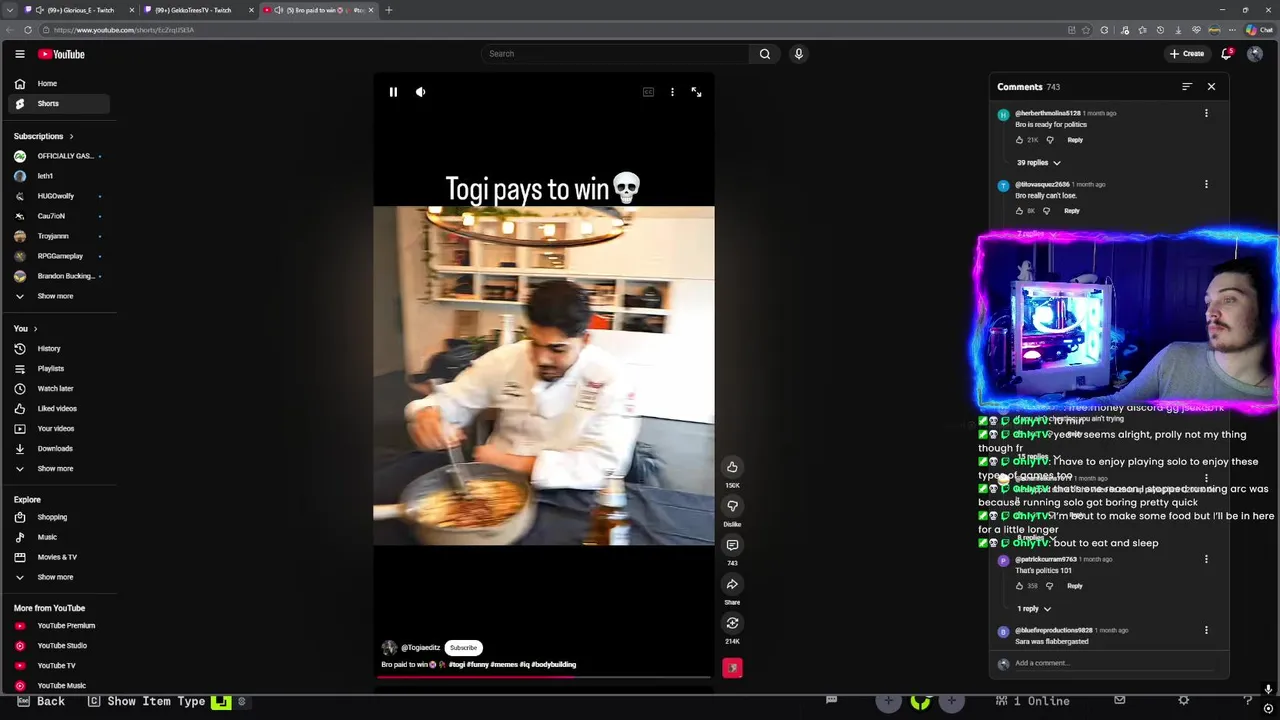
Task: Switch to the Glorious_E Twitch tab
Action: tap(78, 10)
